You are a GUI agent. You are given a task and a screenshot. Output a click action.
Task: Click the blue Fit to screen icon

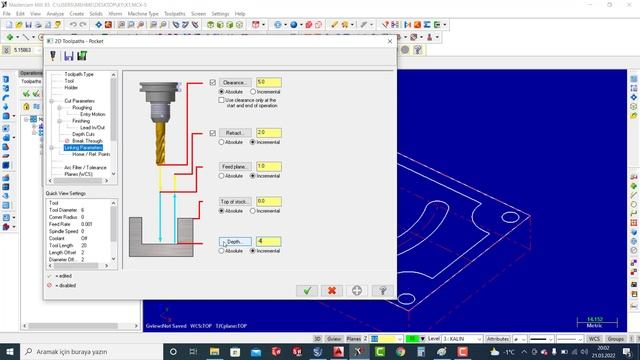click(99, 25)
